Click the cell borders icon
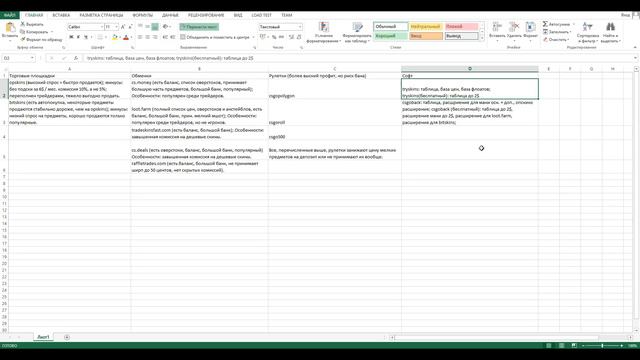Screen dimensions: 640x360 click(x=100, y=37)
